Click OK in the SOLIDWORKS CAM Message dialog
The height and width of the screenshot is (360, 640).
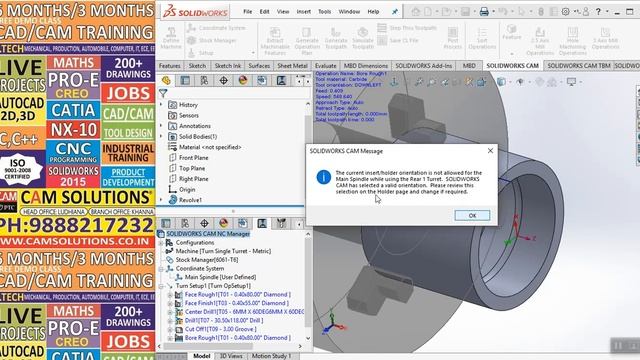click(x=472, y=215)
